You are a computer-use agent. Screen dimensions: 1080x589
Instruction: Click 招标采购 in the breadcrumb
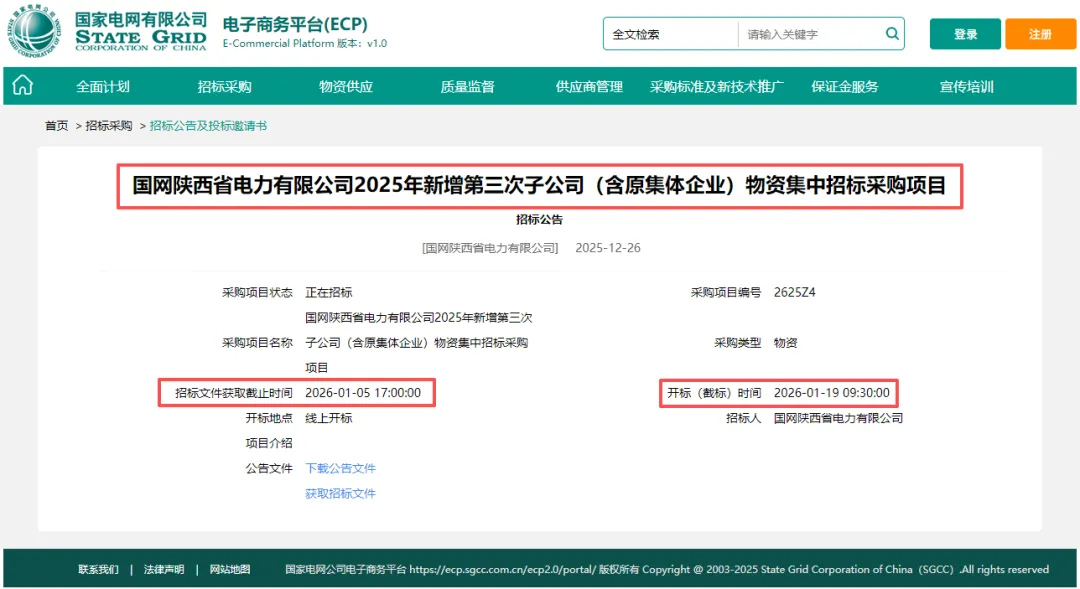point(109,125)
